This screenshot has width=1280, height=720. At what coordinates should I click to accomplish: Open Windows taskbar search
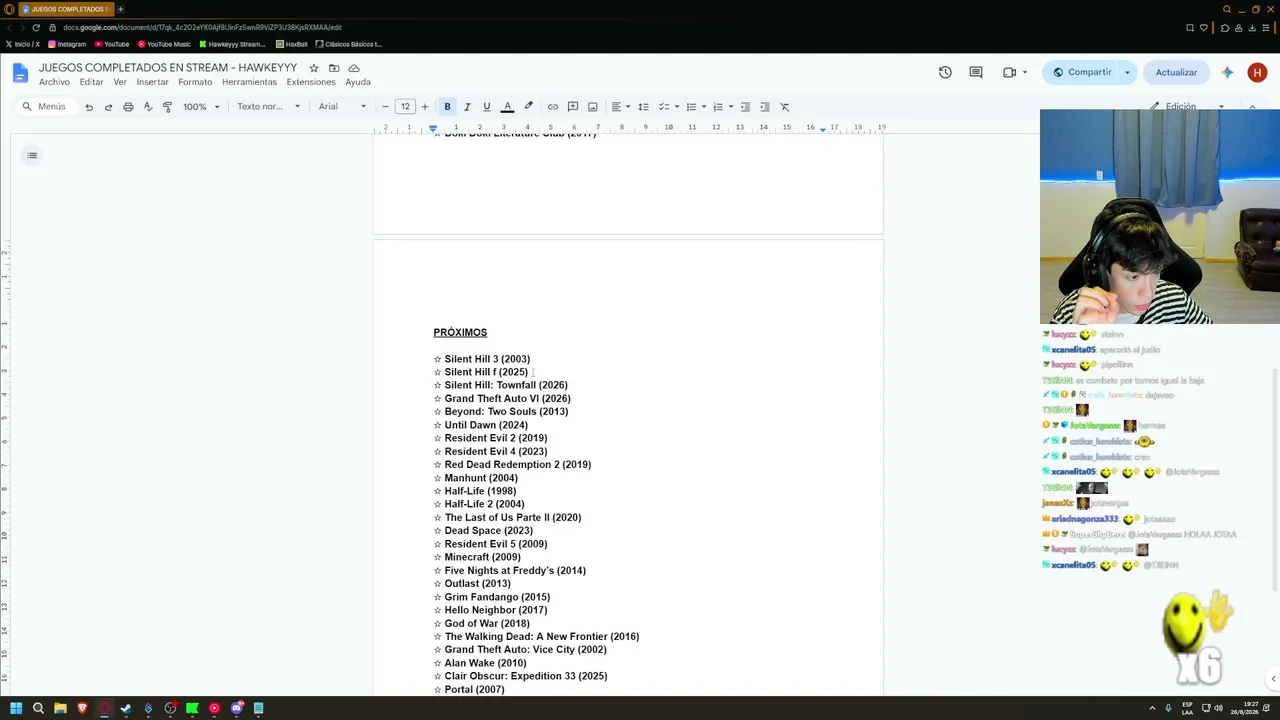[38, 708]
